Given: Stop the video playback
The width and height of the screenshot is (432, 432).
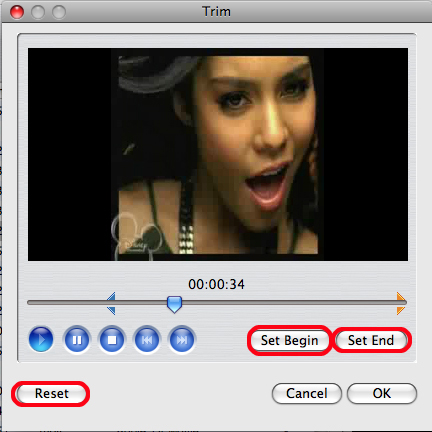Looking at the screenshot, I should (112, 340).
